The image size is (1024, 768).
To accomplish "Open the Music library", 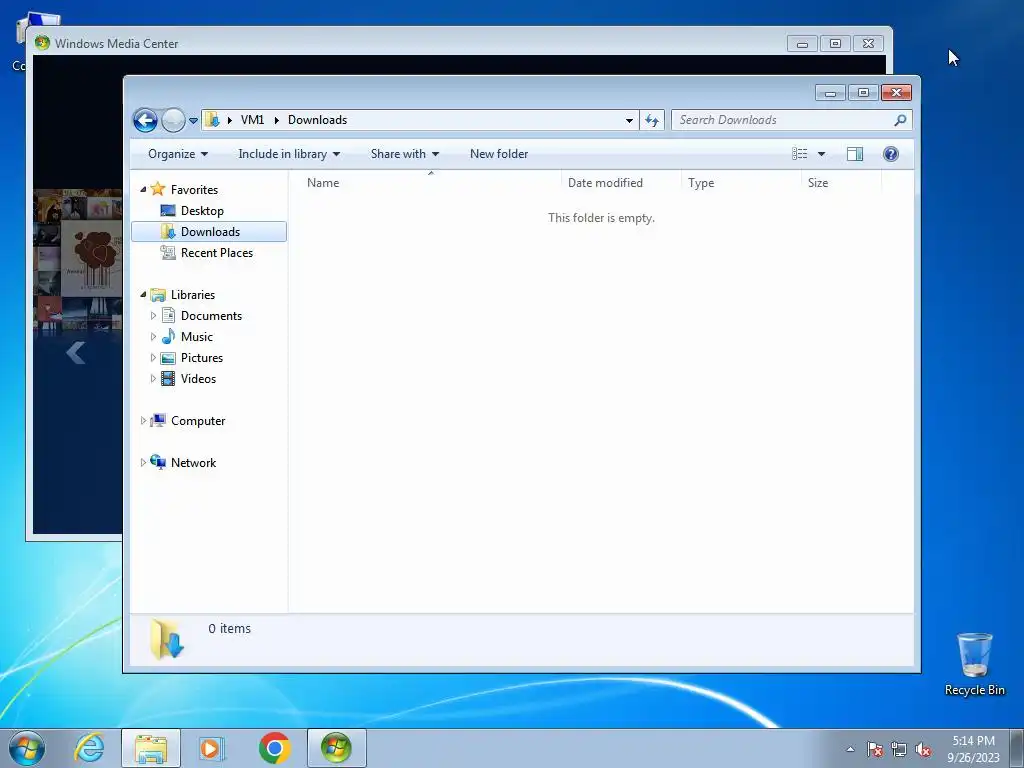I will [197, 337].
